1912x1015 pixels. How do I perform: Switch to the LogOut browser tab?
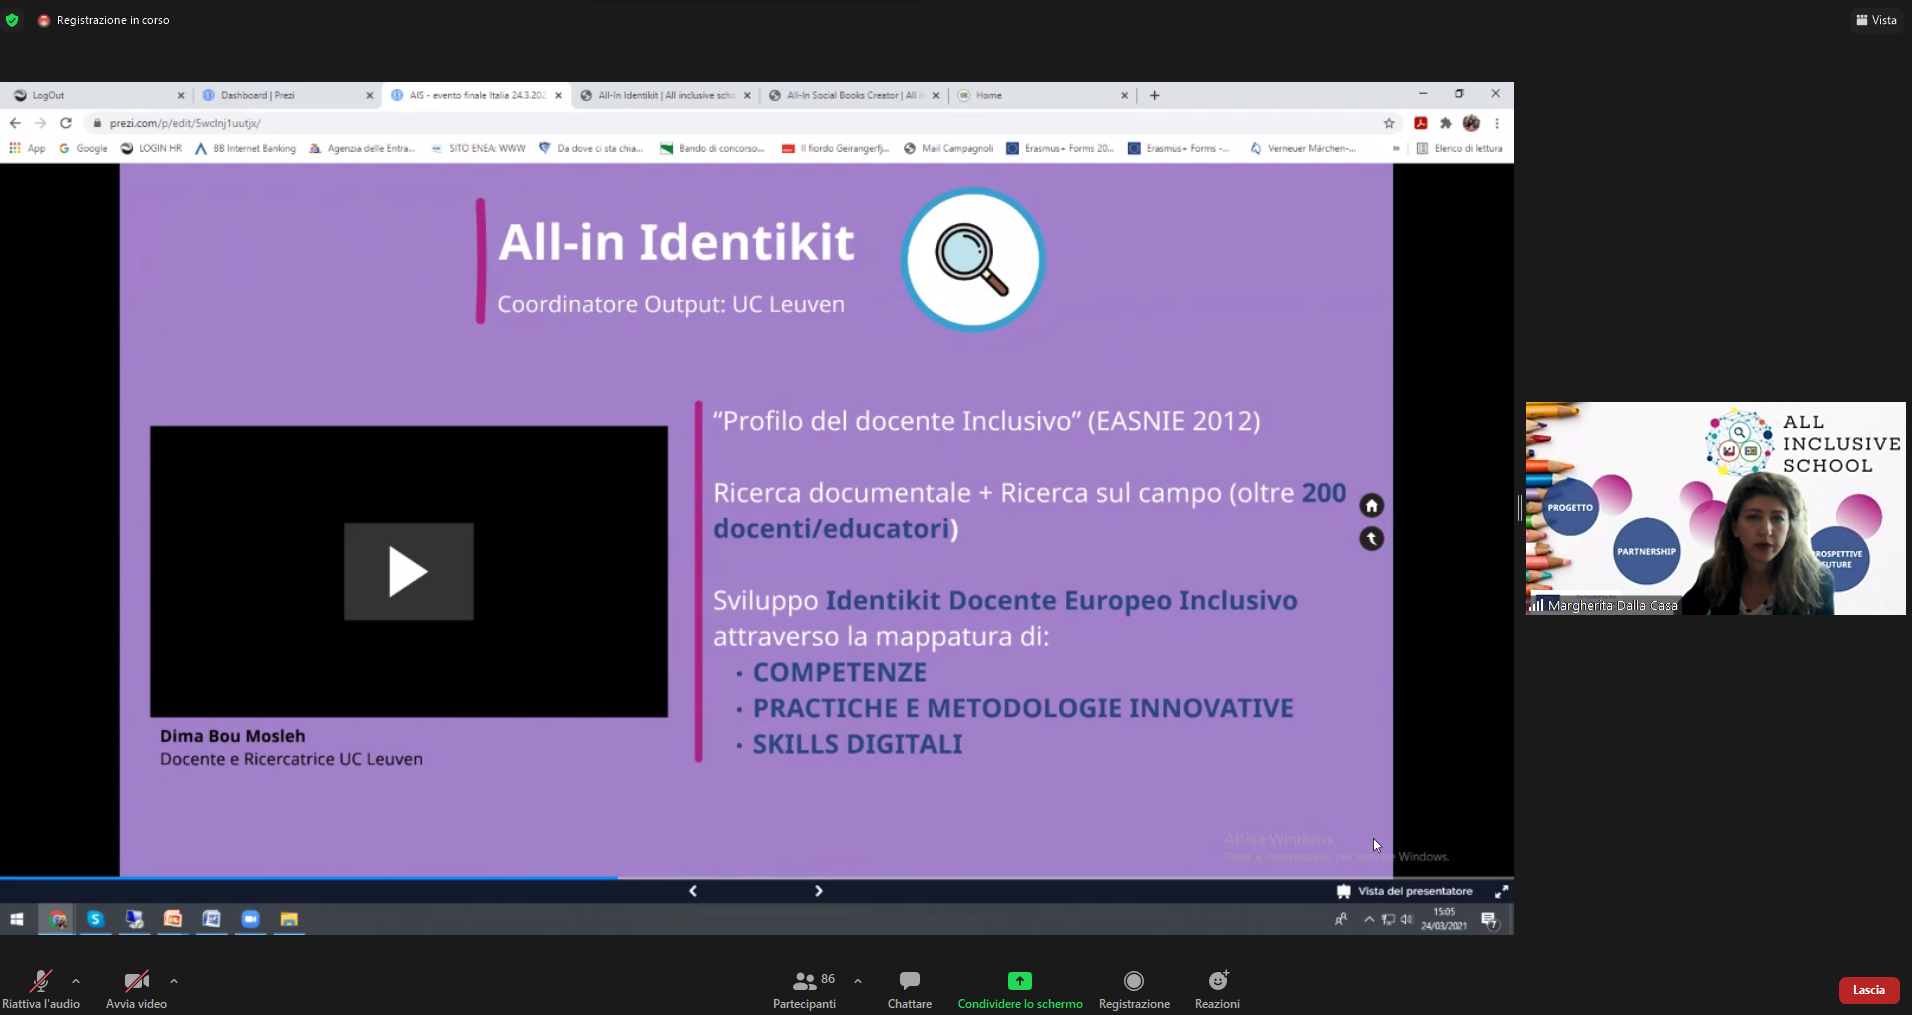click(x=96, y=95)
